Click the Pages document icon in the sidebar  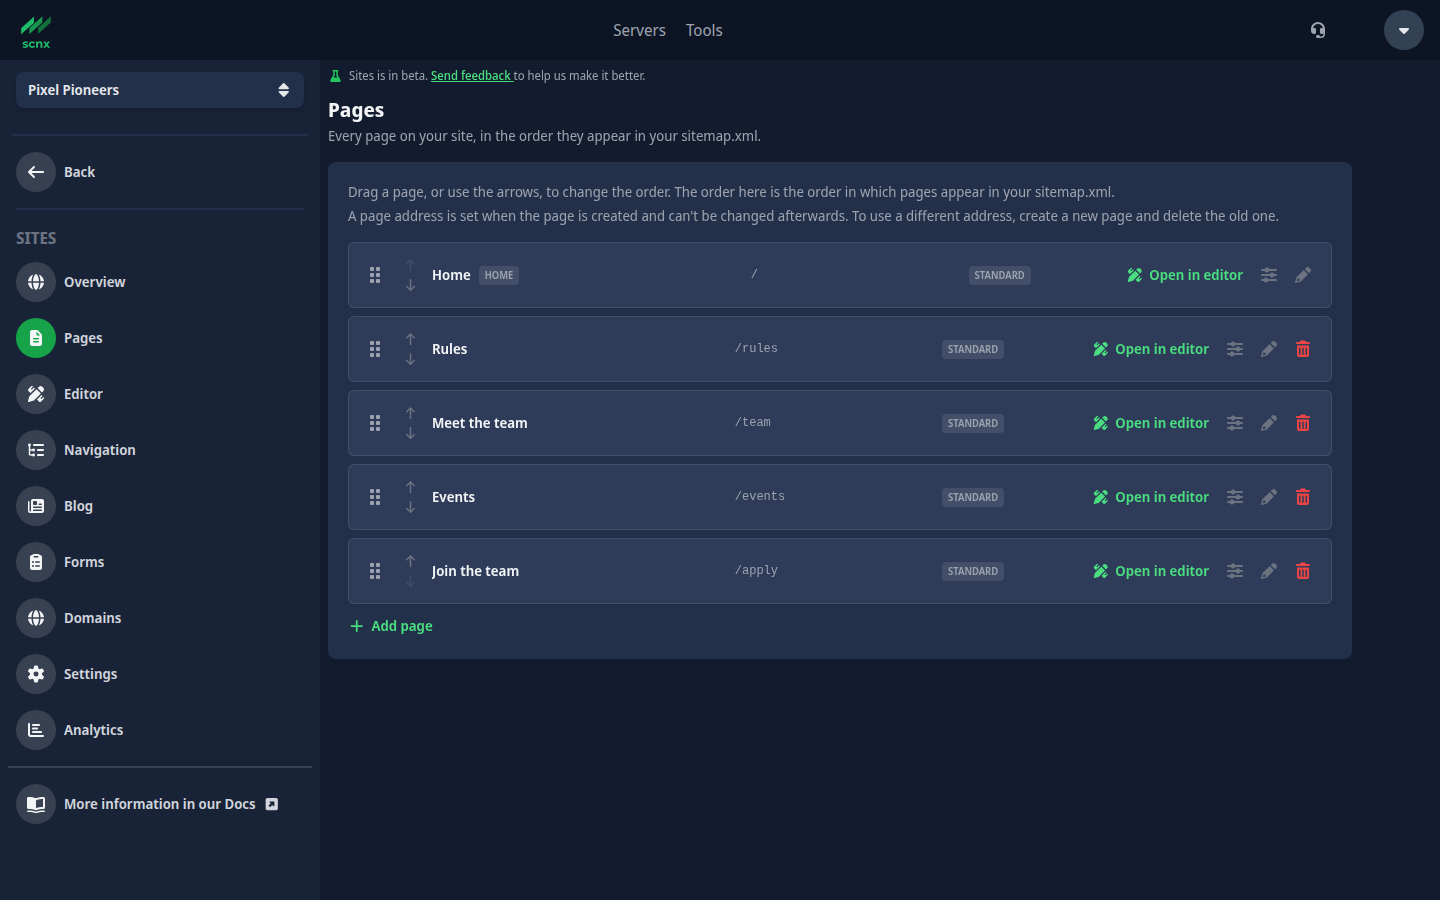(36, 338)
